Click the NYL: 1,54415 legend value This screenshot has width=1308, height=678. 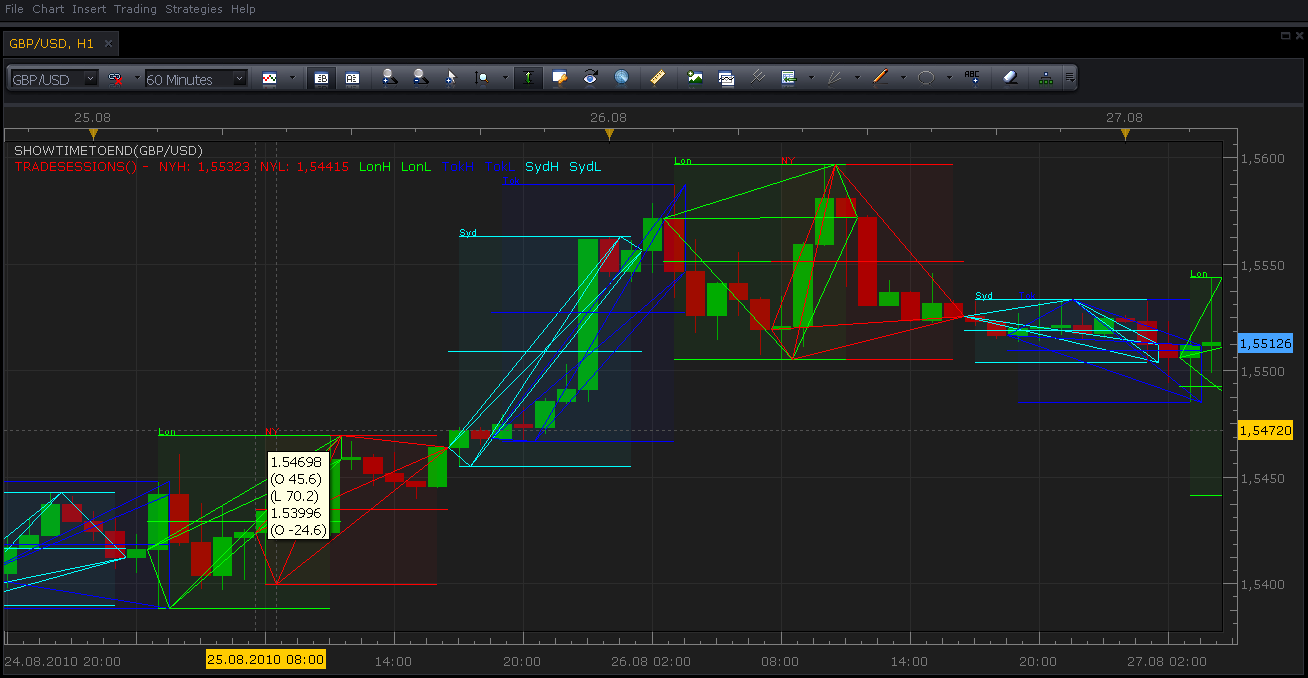tap(304, 167)
